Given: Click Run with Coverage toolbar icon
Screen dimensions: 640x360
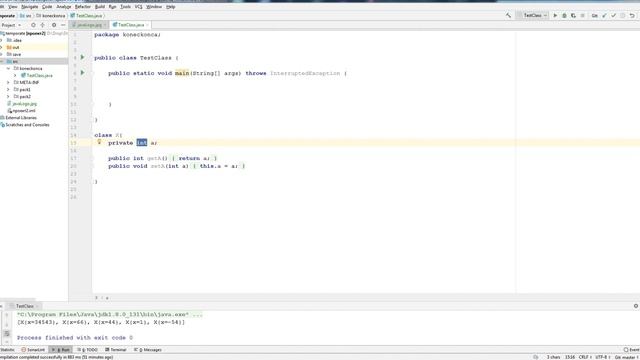Looking at the screenshot, I should point(573,16).
